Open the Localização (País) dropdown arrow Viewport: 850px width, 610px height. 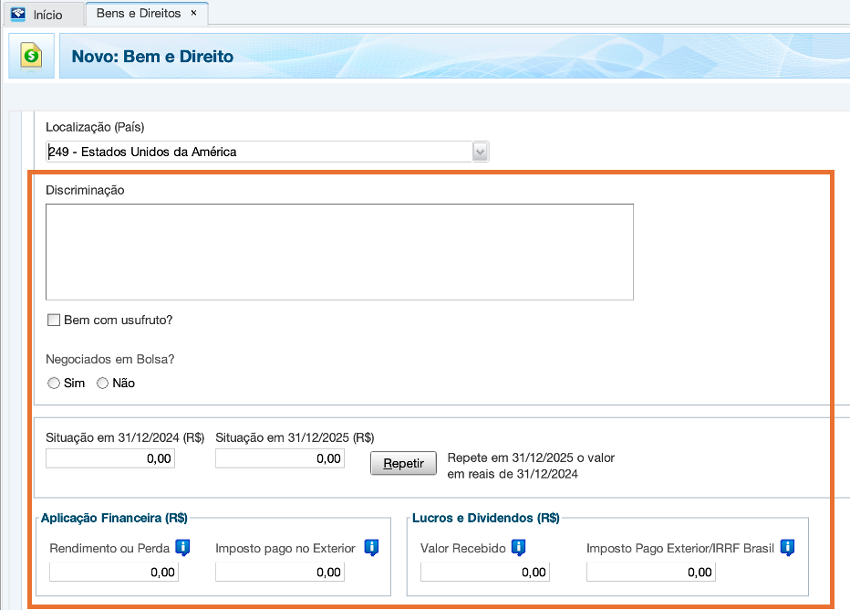[x=480, y=152]
